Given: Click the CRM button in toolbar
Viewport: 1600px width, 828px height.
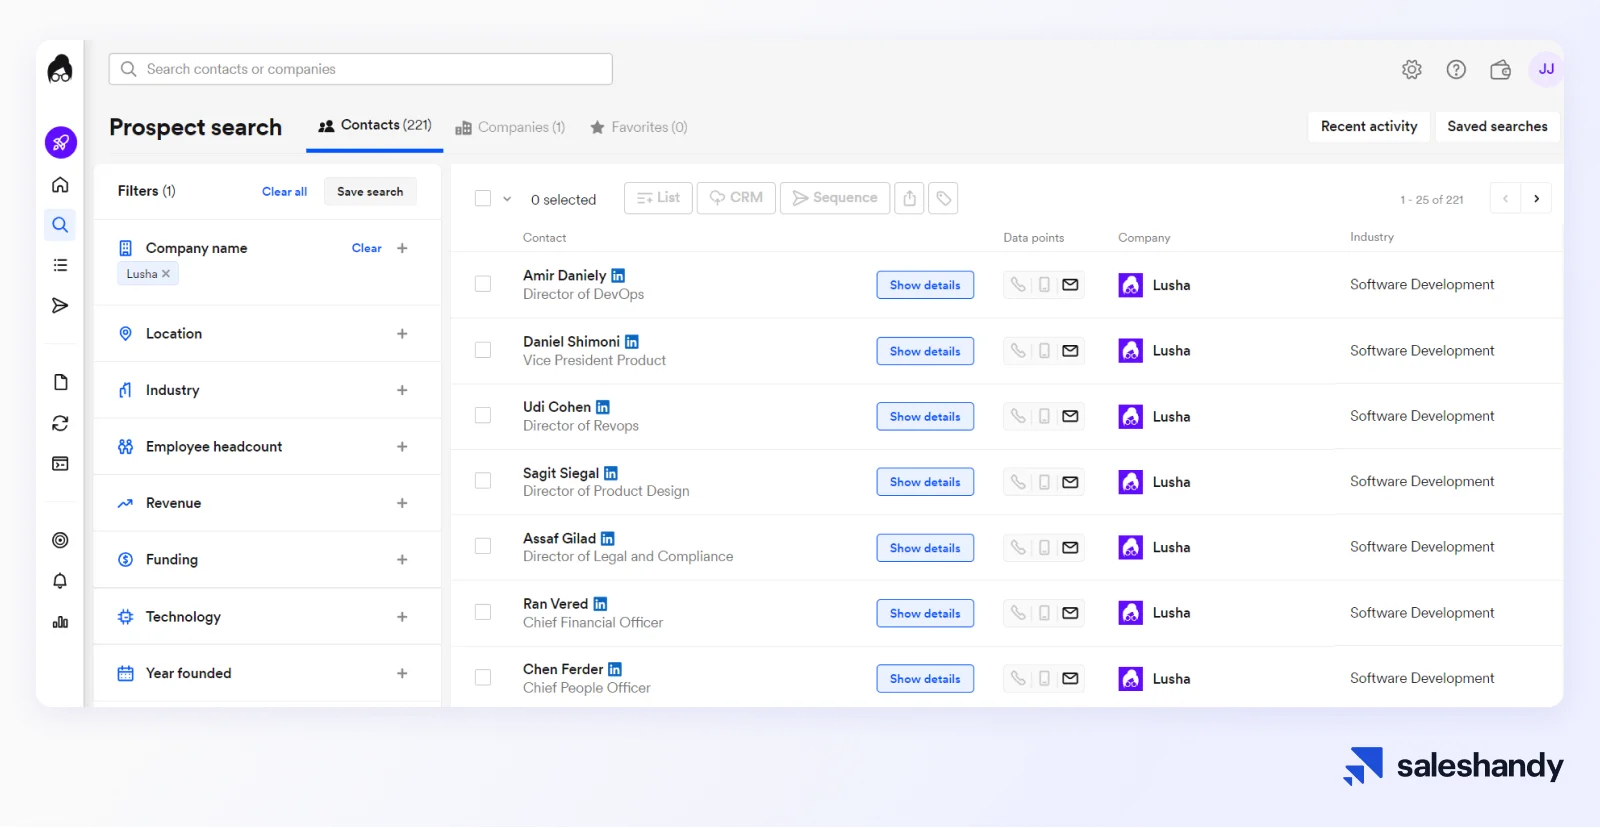Looking at the screenshot, I should click(x=736, y=198).
